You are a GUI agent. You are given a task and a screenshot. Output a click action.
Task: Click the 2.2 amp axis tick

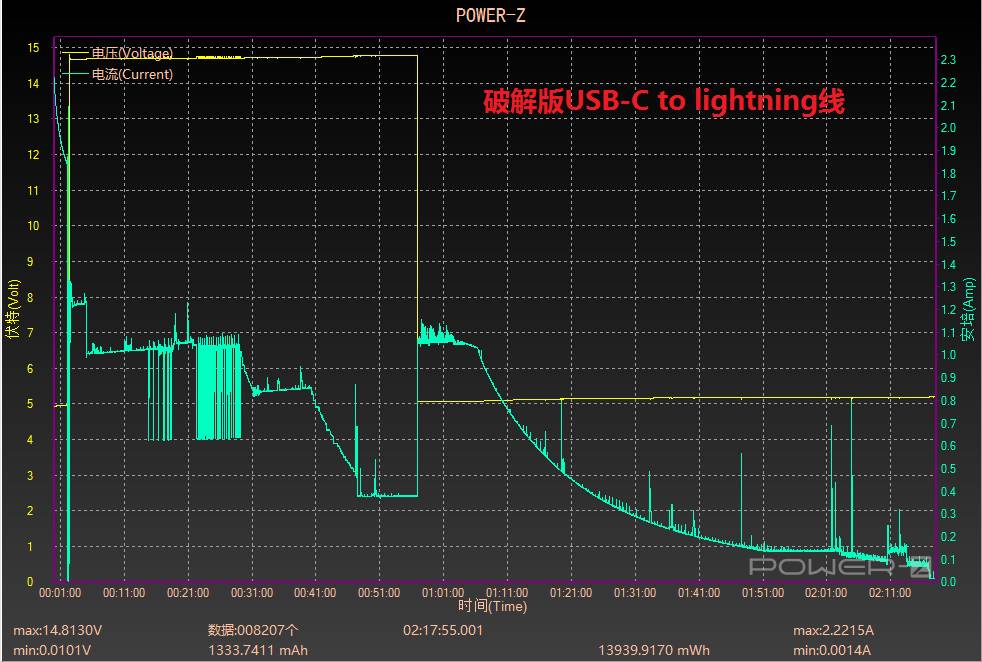pos(948,83)
